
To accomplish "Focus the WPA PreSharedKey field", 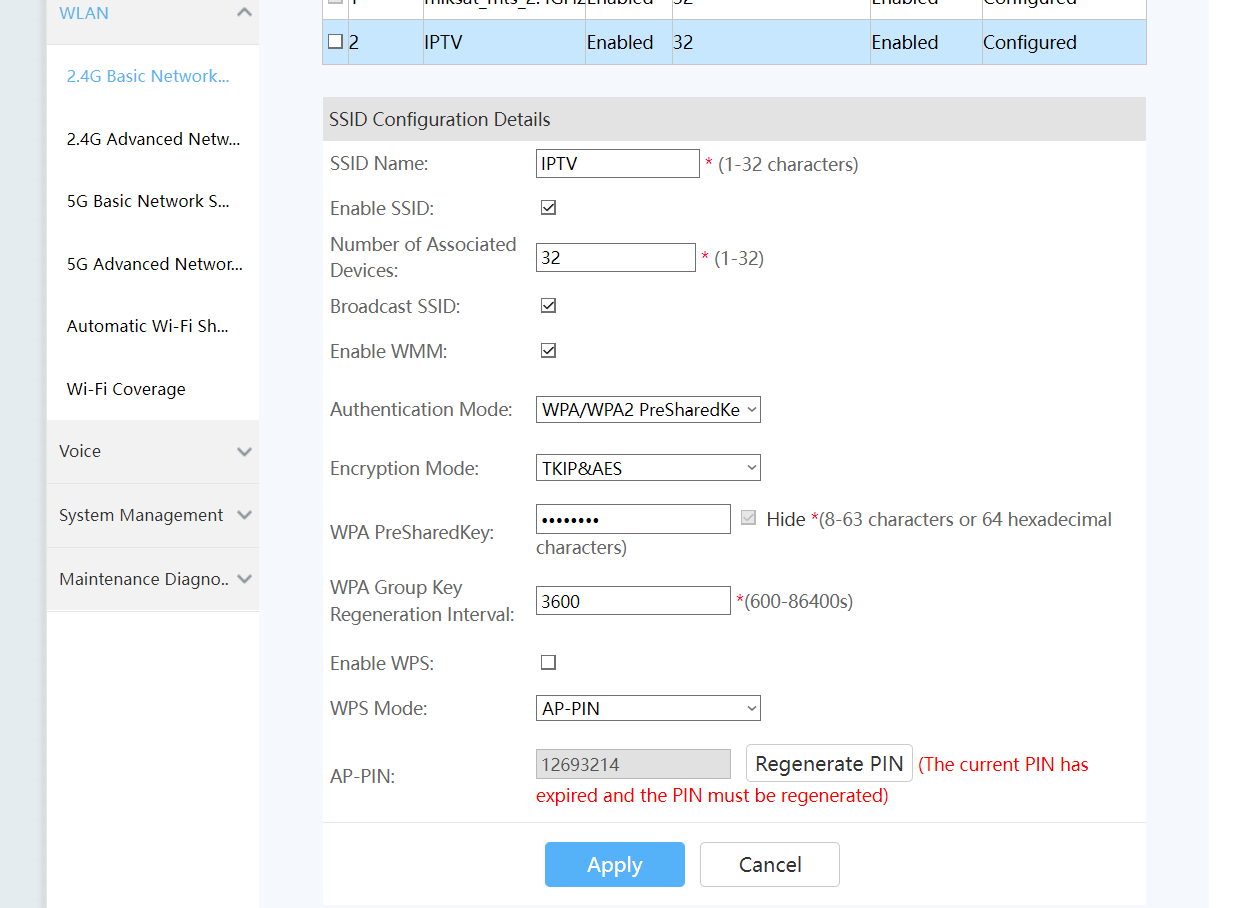I will [x=633, y=519].
